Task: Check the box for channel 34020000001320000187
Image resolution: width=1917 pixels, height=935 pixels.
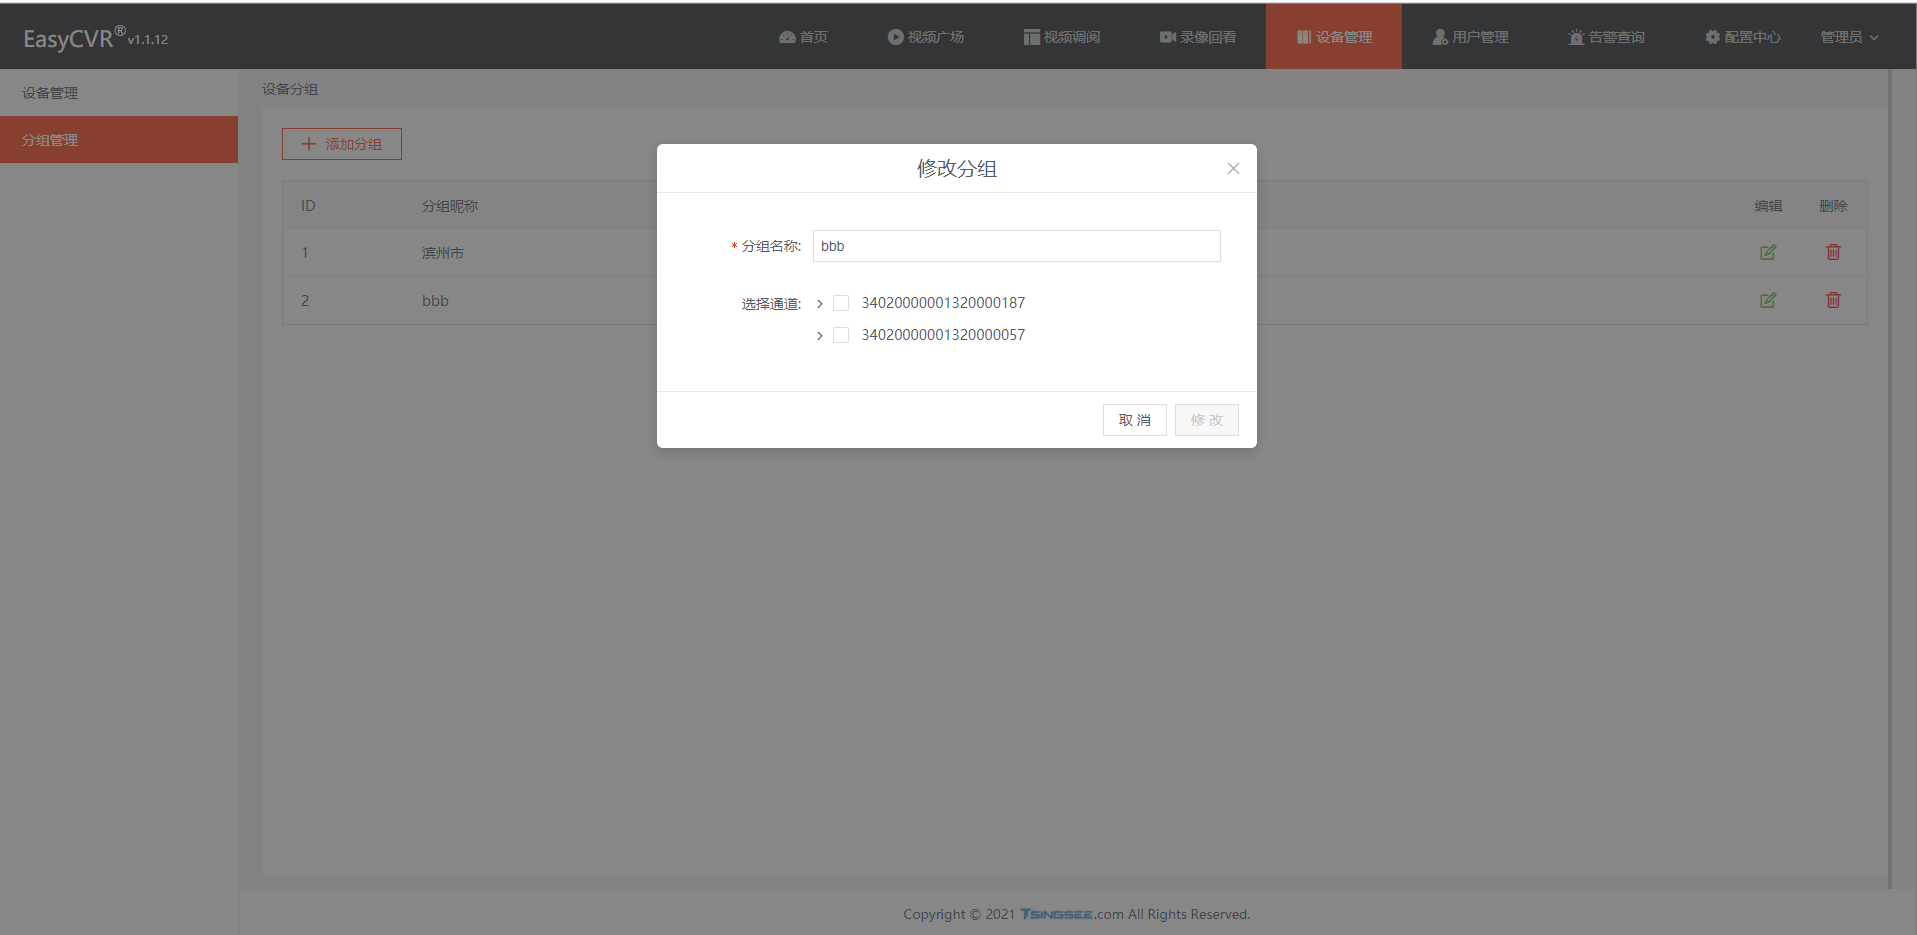Action: (841, 303)
